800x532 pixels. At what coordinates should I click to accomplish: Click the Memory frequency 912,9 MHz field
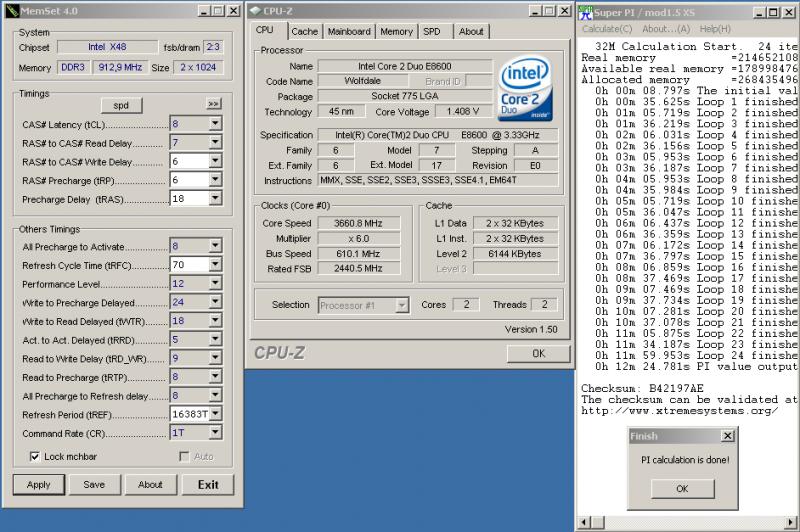coord(120,67)
